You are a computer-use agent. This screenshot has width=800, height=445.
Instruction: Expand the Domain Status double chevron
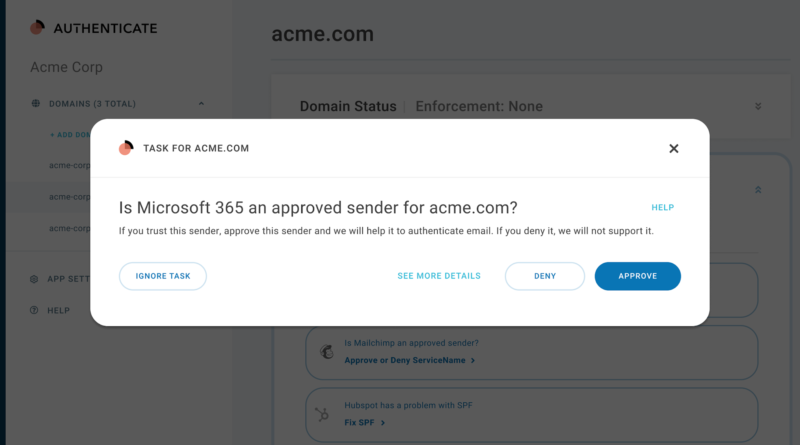coord(758,106)
